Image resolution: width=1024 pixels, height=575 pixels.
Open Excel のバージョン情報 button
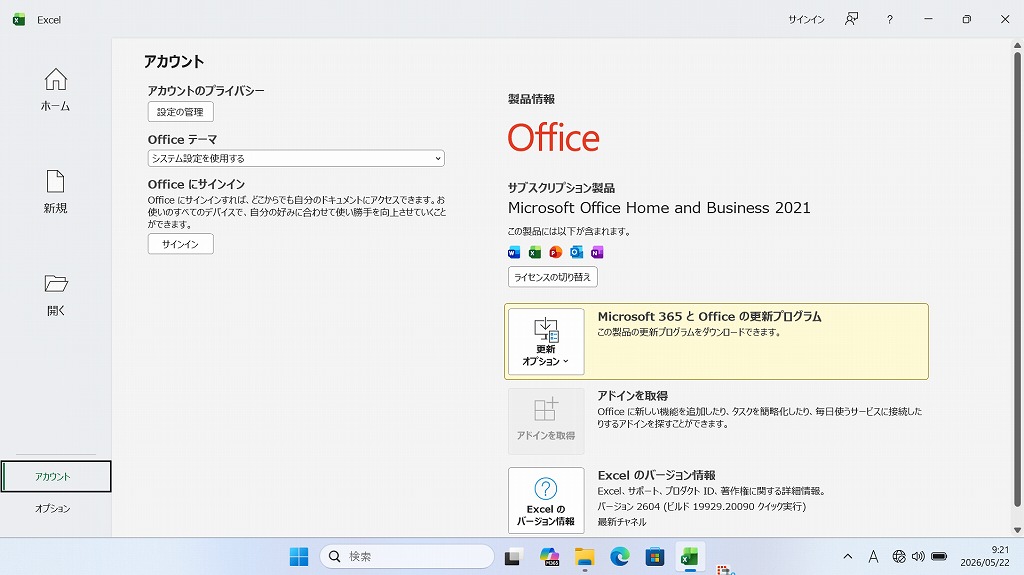(546, 501)
